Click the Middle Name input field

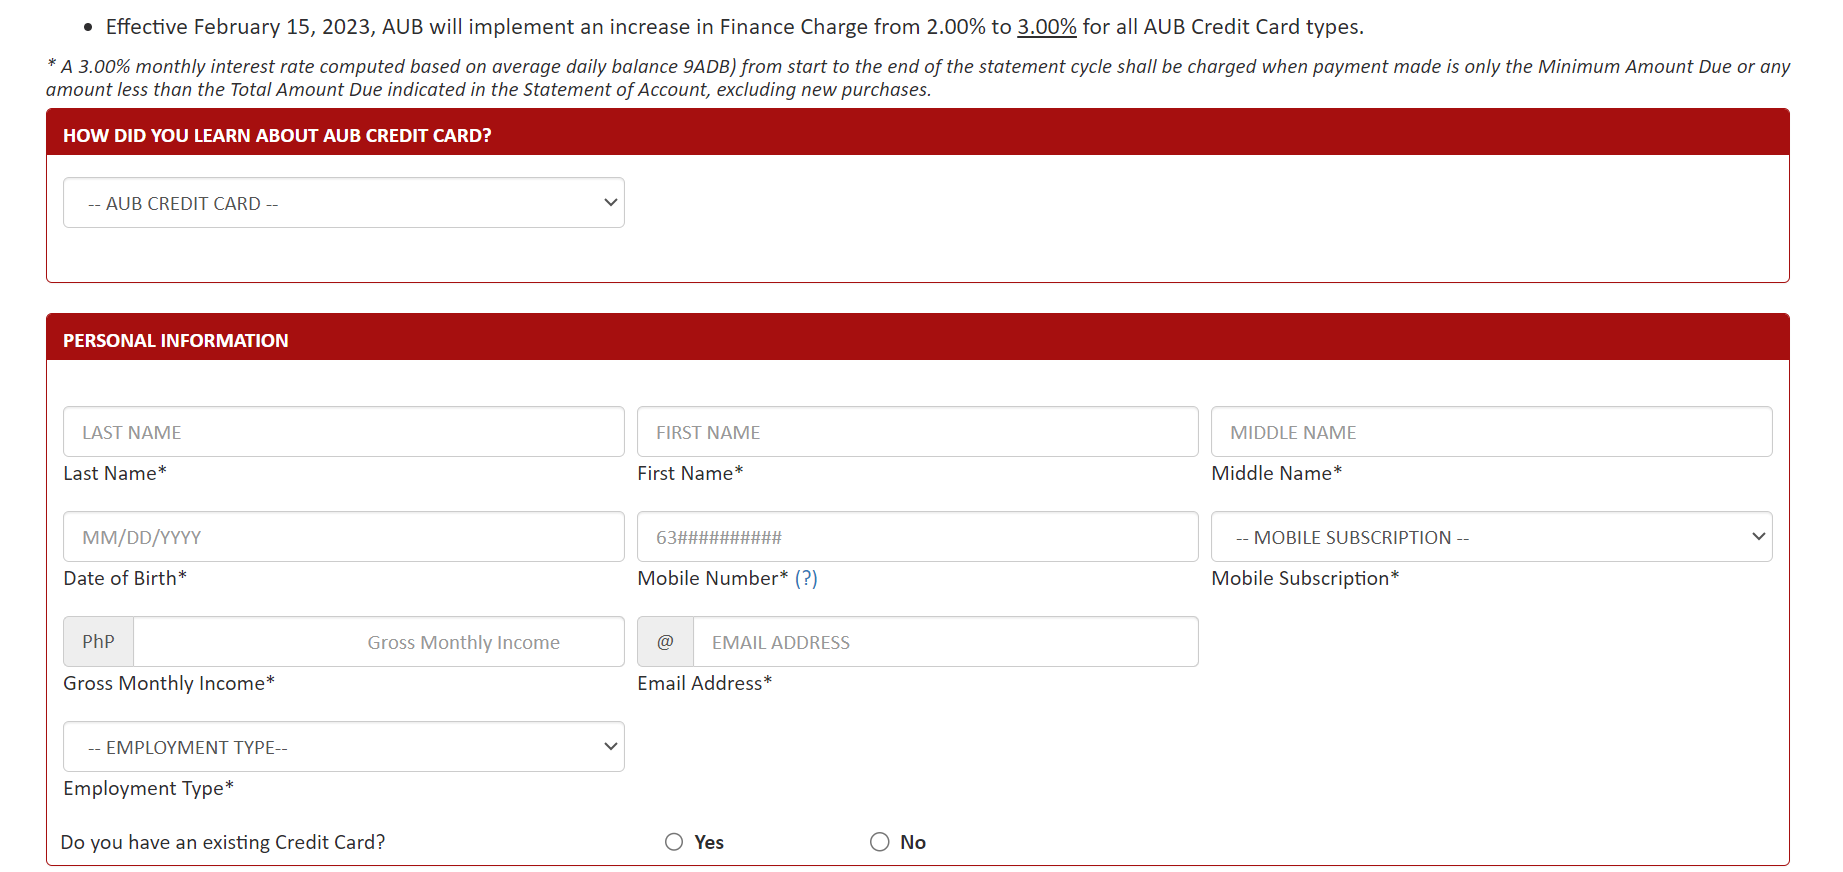[1491, 432]
